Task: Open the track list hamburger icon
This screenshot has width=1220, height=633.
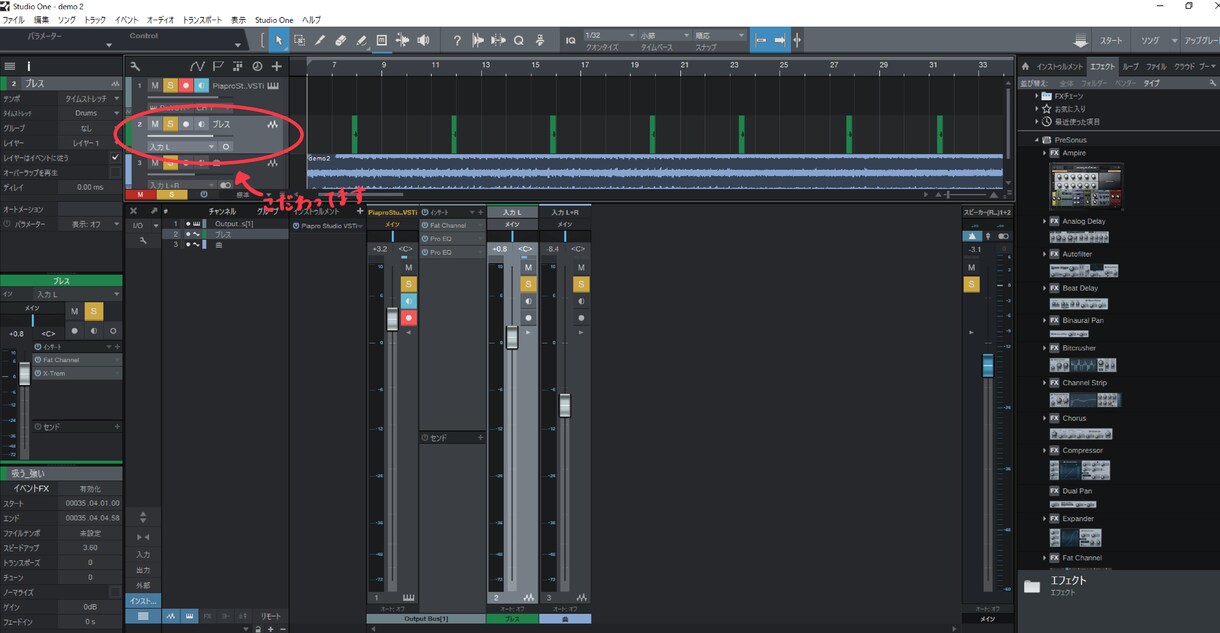Action: [x=10, y=66]
